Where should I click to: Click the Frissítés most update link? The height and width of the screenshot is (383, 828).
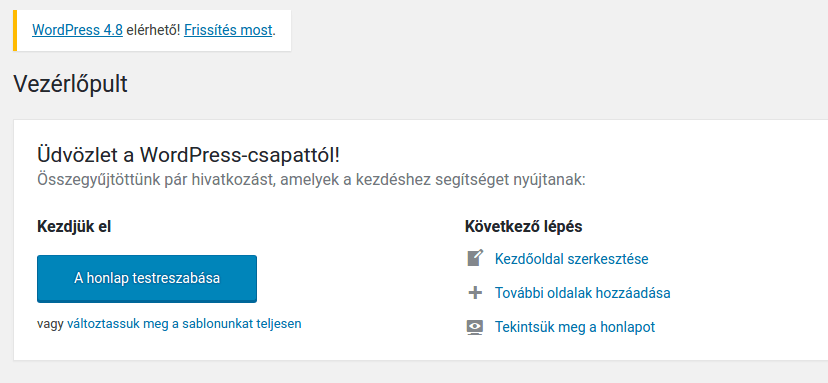coord(228,30)
